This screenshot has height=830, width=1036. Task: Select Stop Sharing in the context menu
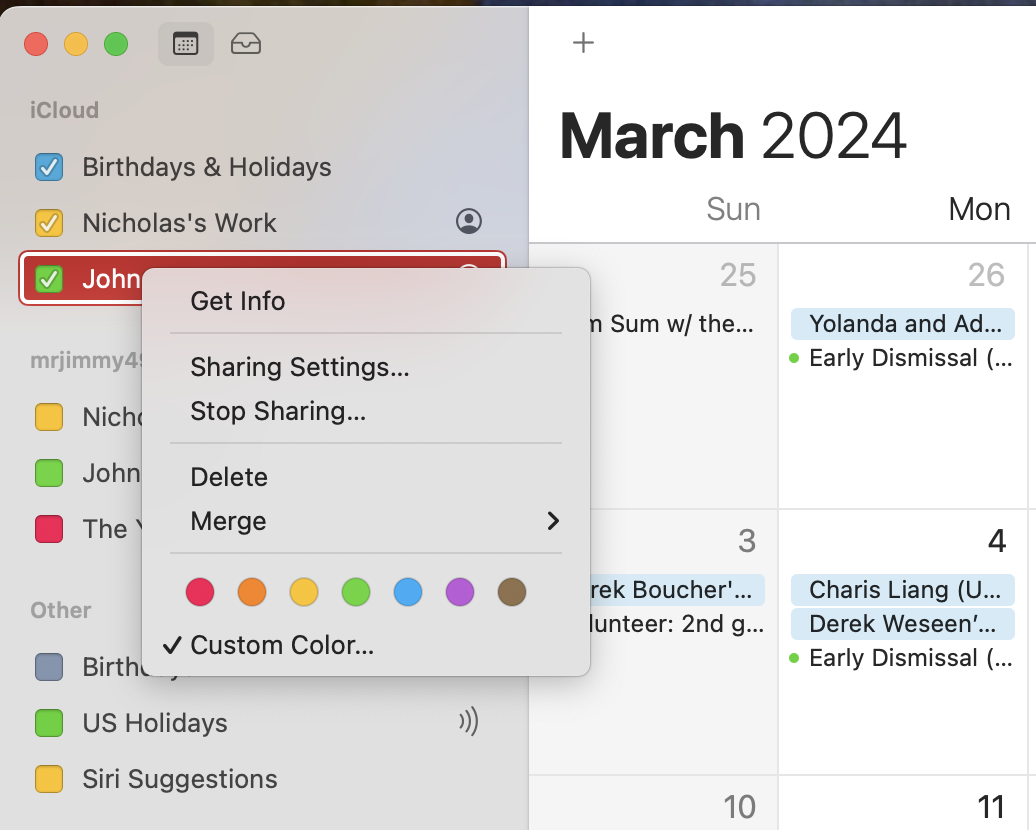[278, 411]
